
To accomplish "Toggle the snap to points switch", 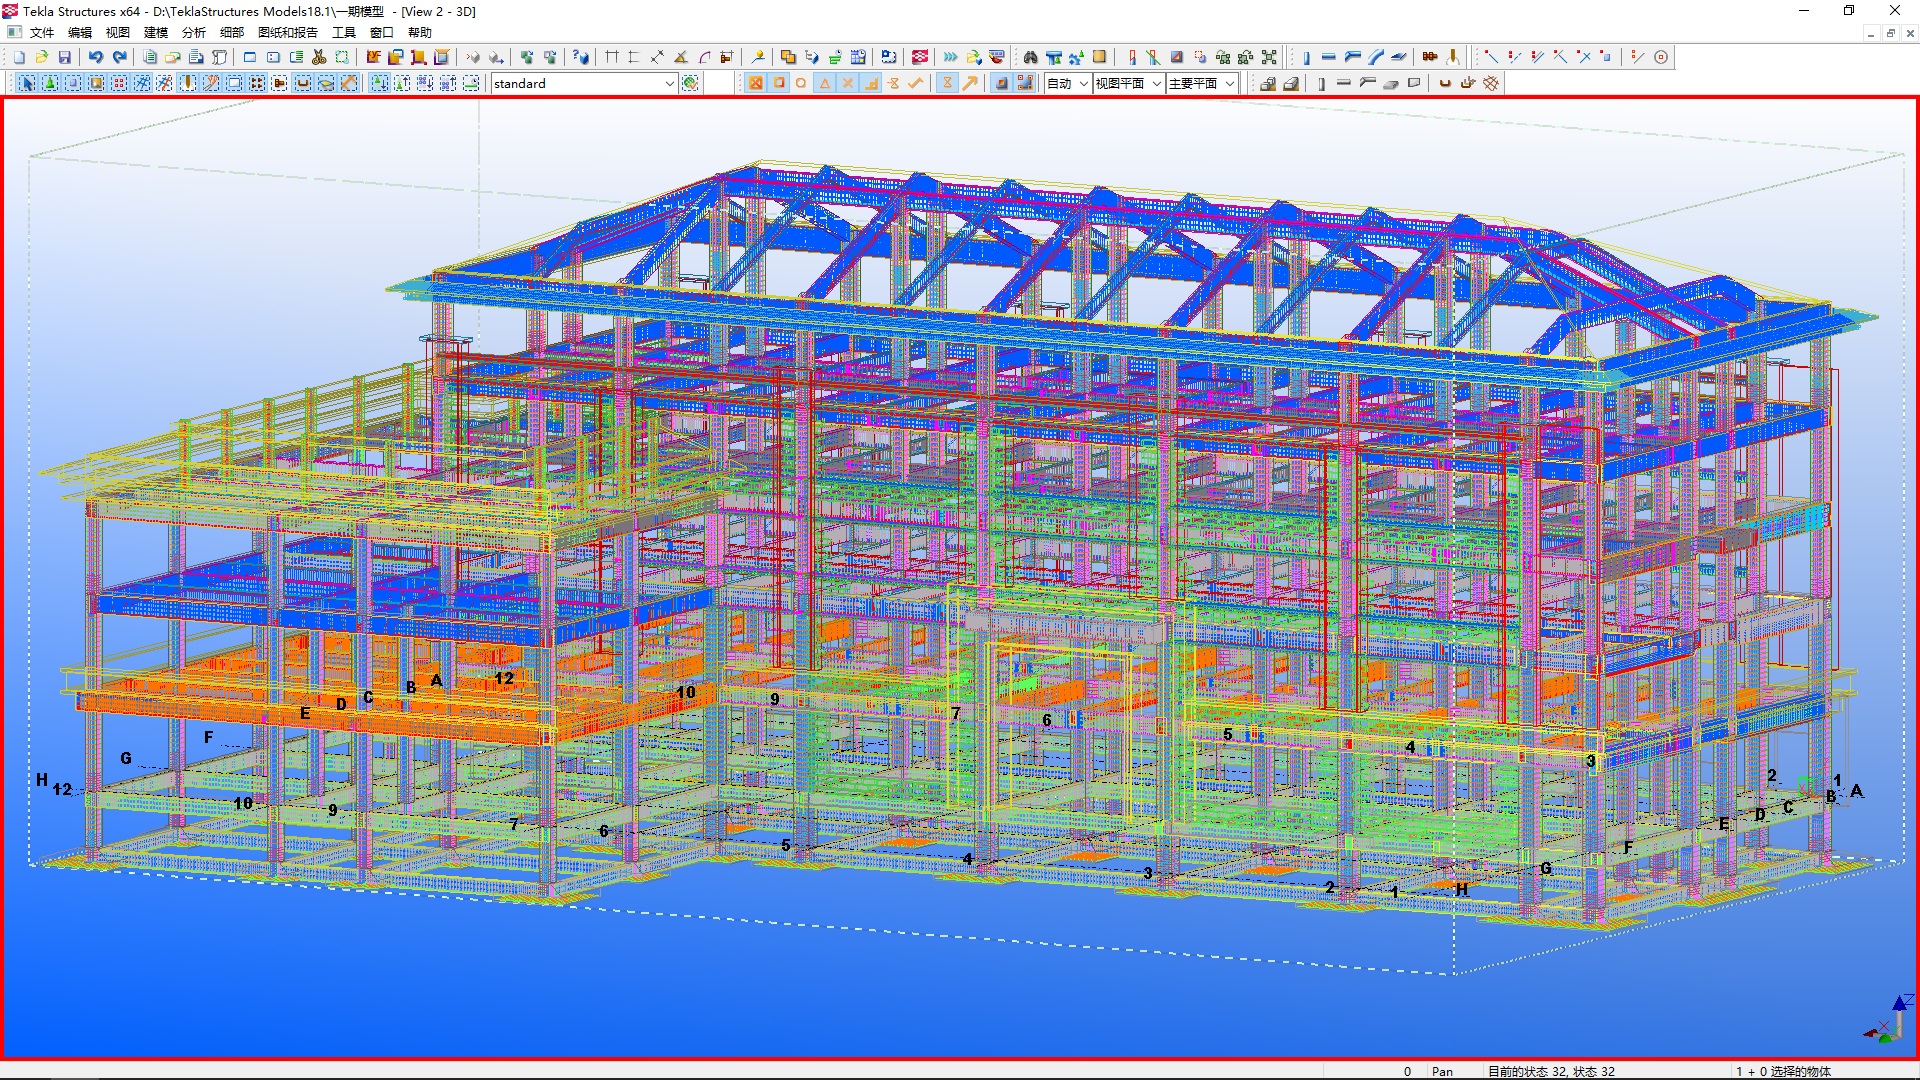I will [x=756, y=83].
